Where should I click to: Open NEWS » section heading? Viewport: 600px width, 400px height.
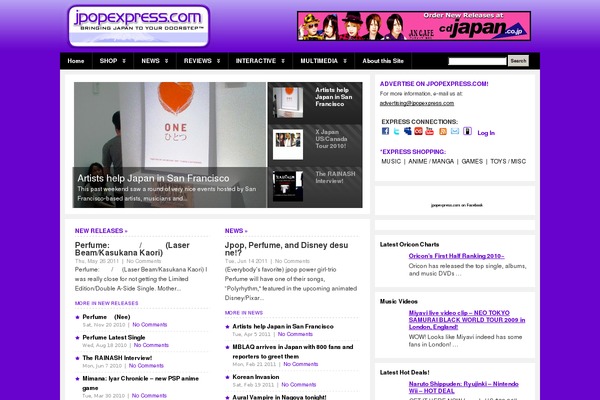click(x=236, y=231)
